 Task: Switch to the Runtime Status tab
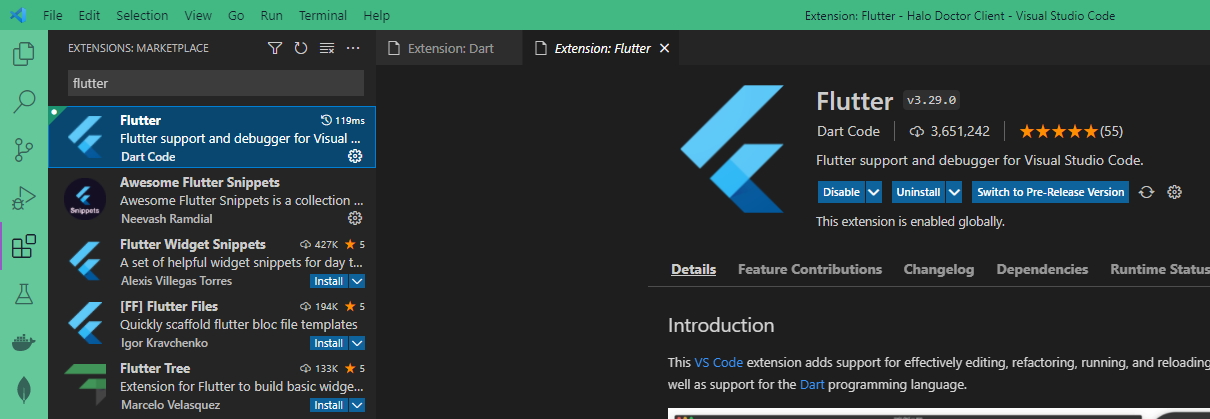point(1159,269)
